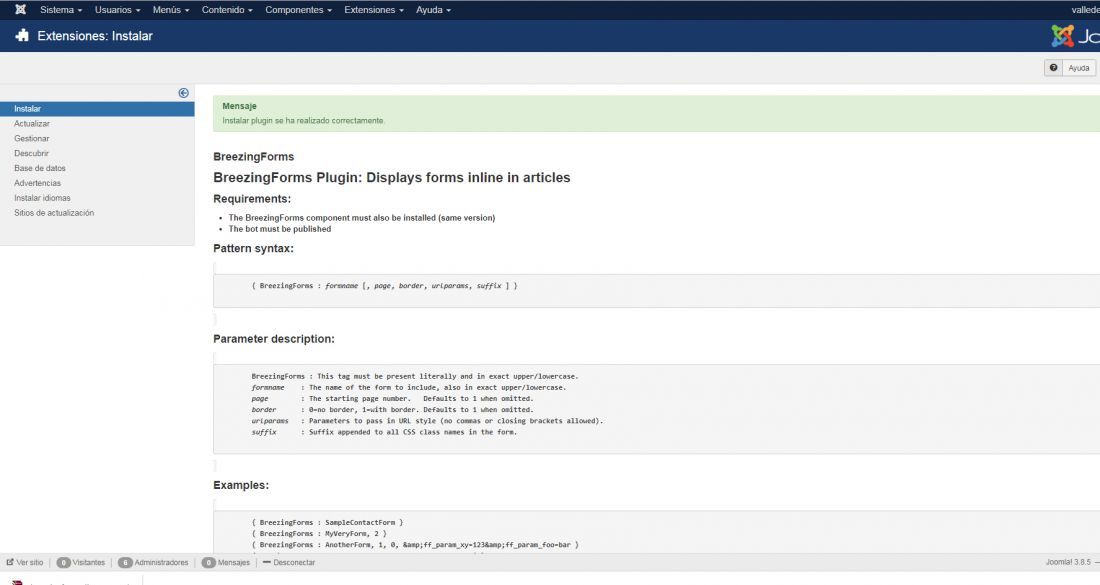Image resolution: width=1100 pixels, height=585 pixels.
Task: Click the 'Extensiones: Instalar' page title
Action: 95,36
